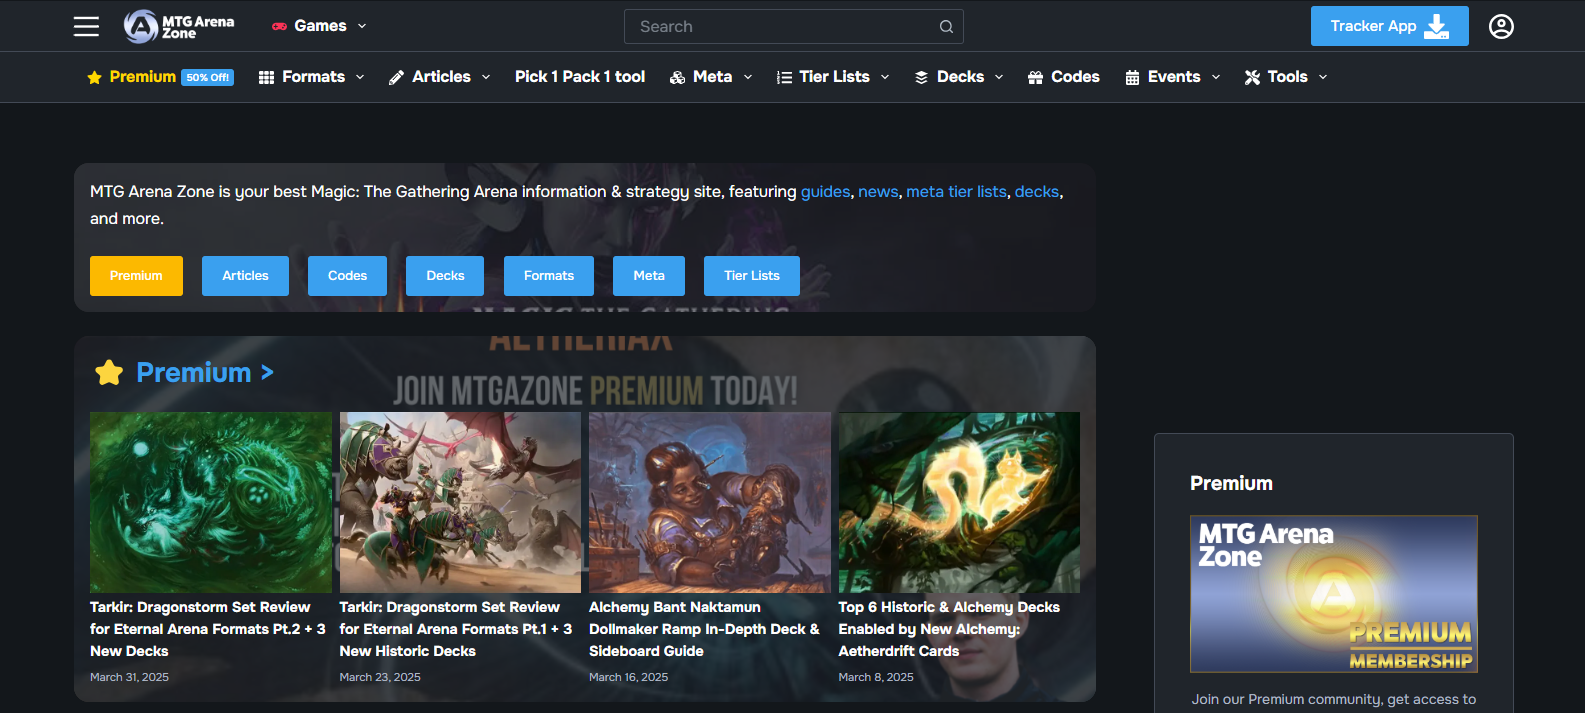Click the Tracker App download icon
Viewport: 1585px width, 713px height.
[x=1437, y=26]
